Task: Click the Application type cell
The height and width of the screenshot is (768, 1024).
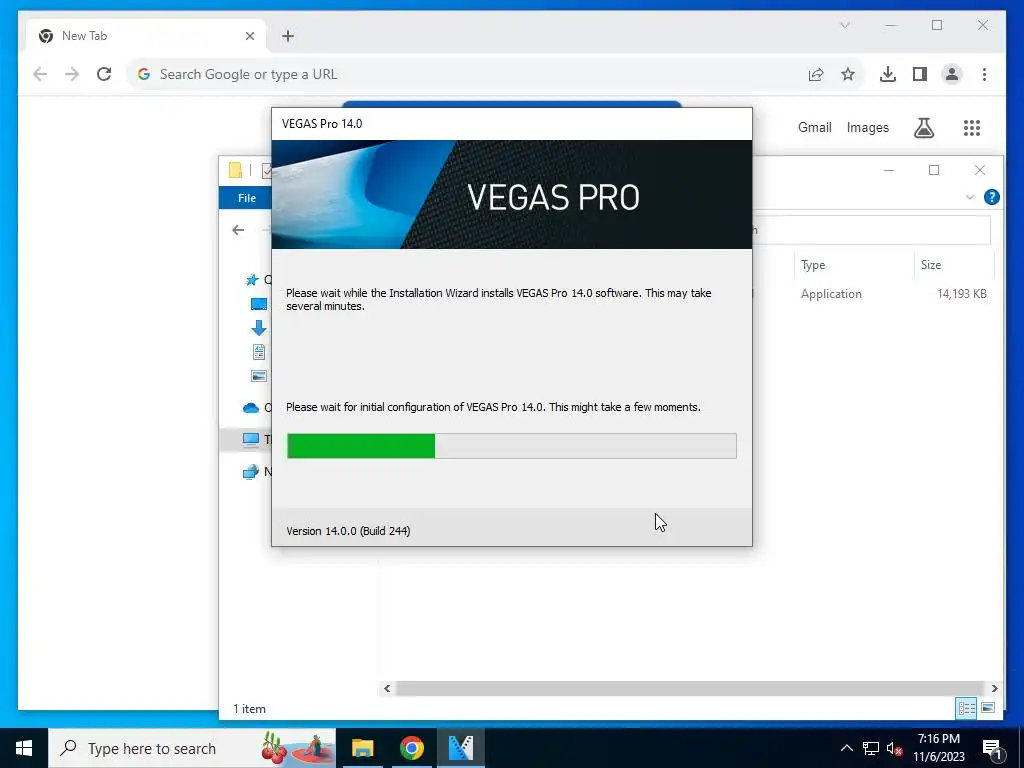Action: tap(831, 294)
